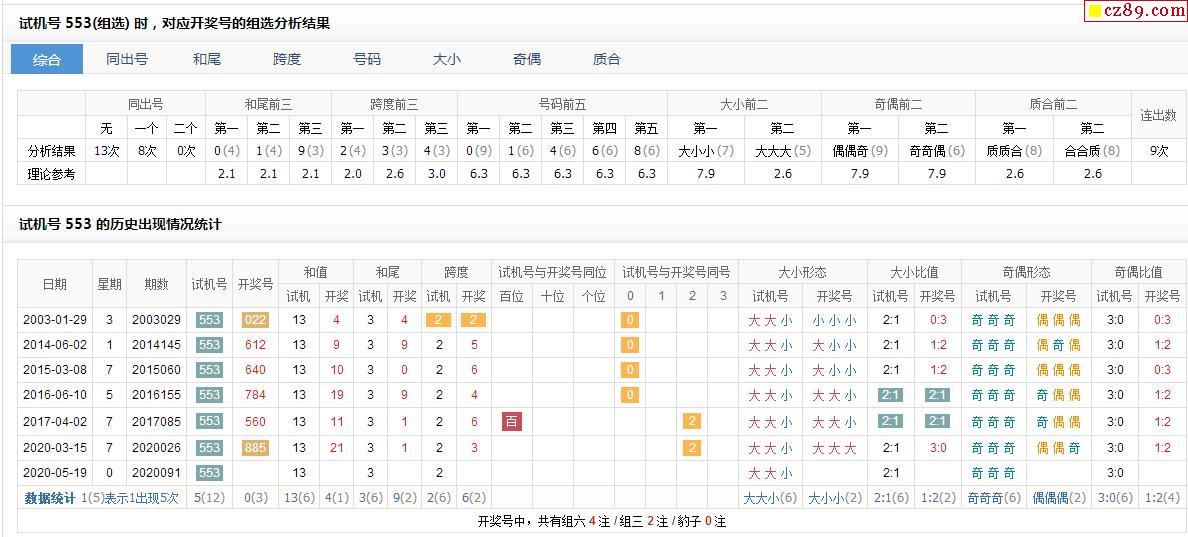Click the cz89.com site logo
This screenshot has height=537, width=1188.
1136,11
